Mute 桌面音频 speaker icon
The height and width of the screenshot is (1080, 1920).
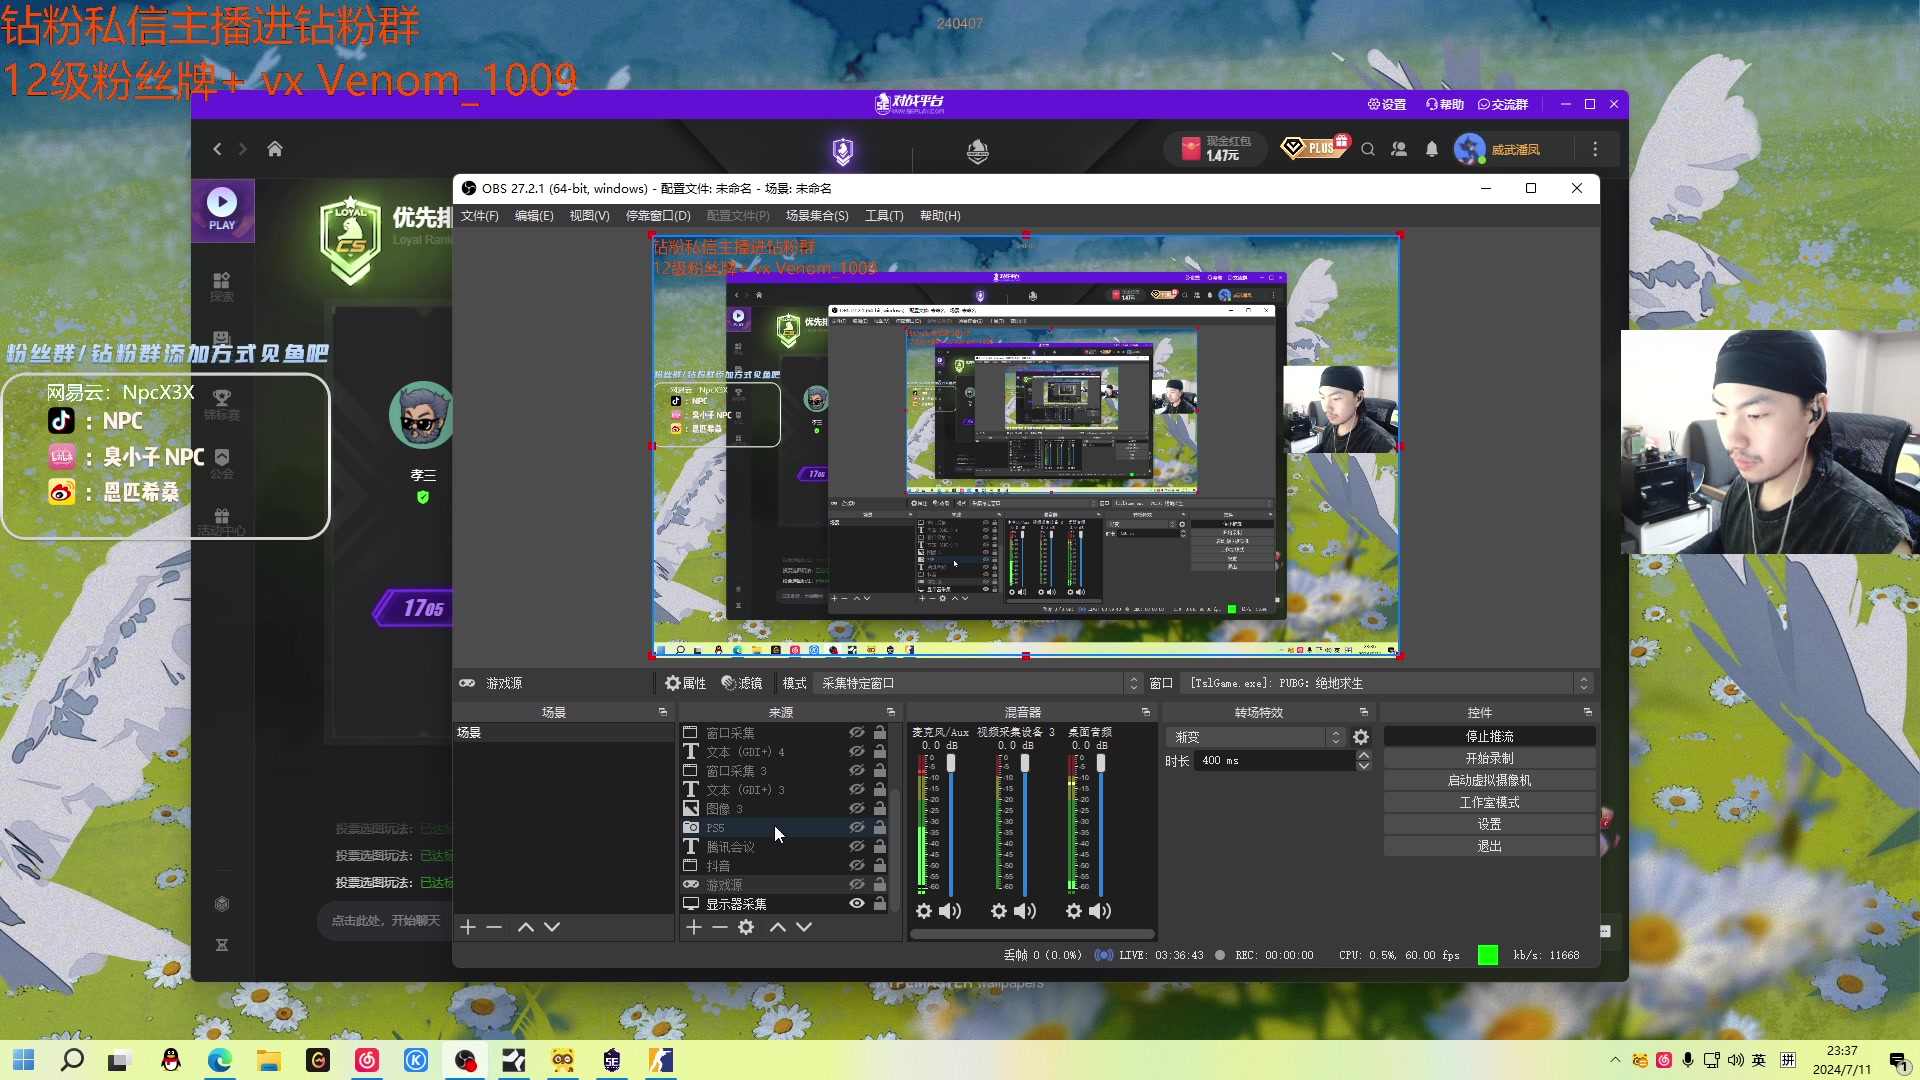pyautogui.click(x=1100, y=911)
